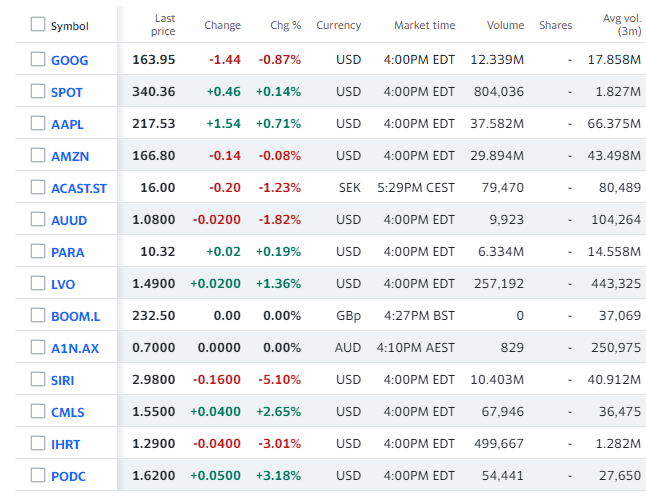
Task: Sort by Change column header
Action: 222,25
